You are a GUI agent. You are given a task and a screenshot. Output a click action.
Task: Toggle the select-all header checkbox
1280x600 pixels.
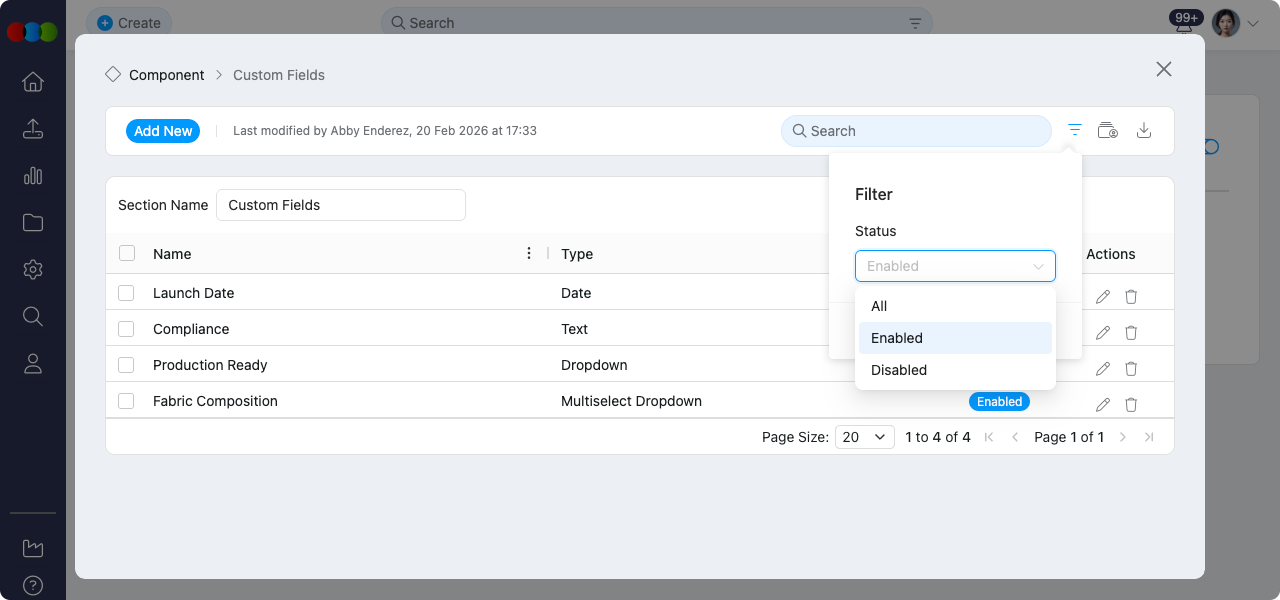[x=127, y=254]
